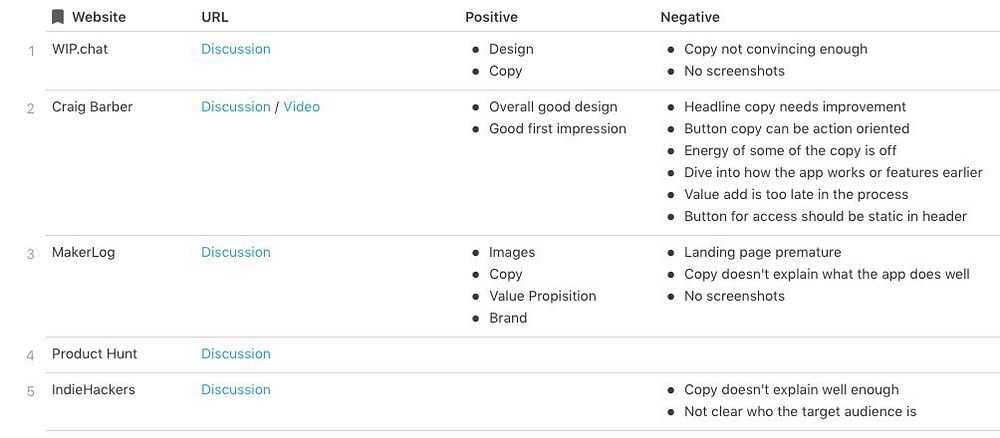Click the bookmark icon beside Website header
The width and height of the screenshot is (1000, 438).
58,17
